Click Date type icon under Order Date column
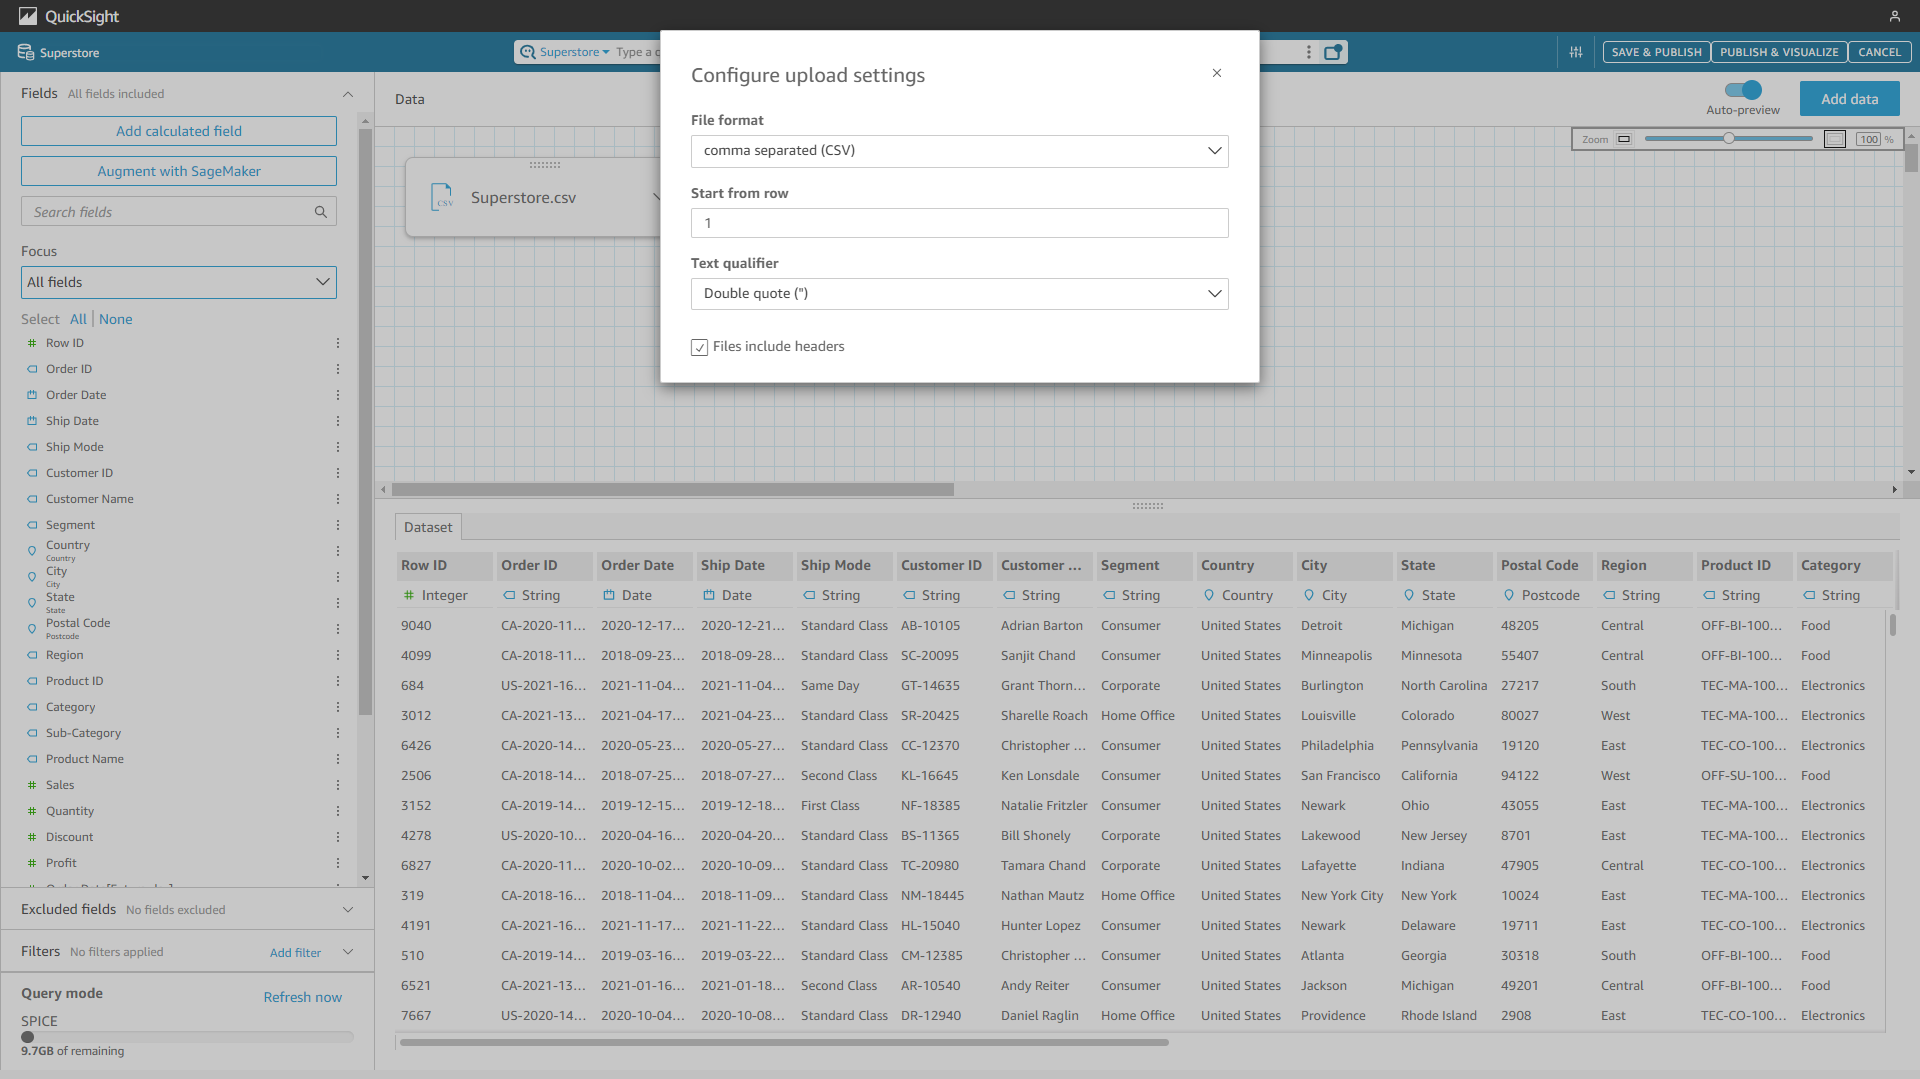This screenshot has width=1920, height=1079. click(x=608, y=595)
